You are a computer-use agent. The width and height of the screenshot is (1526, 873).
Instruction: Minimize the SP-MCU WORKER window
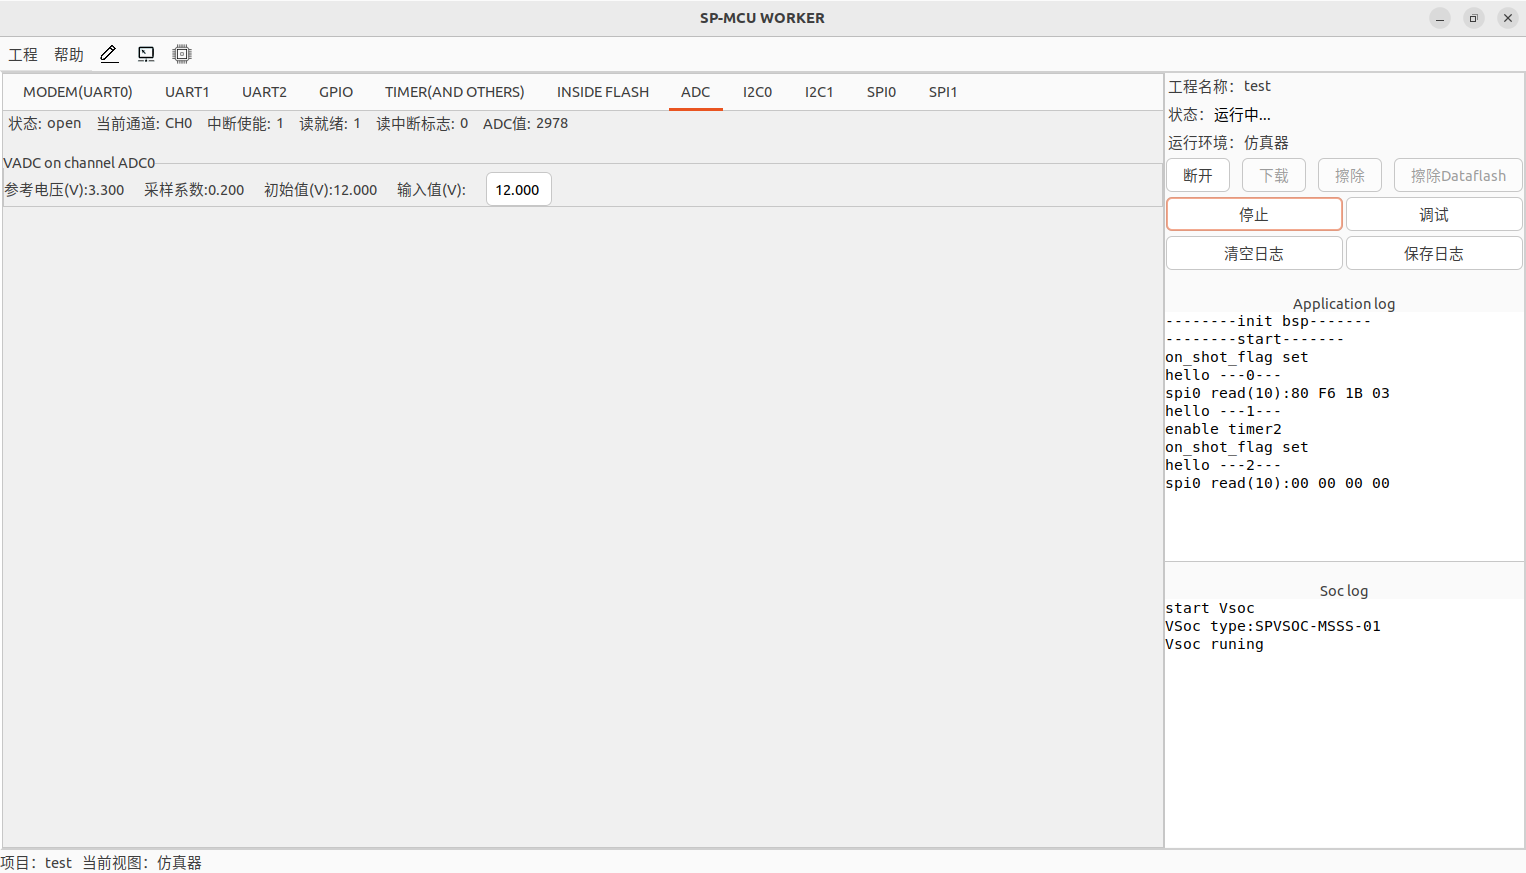pyautogui.click(x=1440, y=18)
